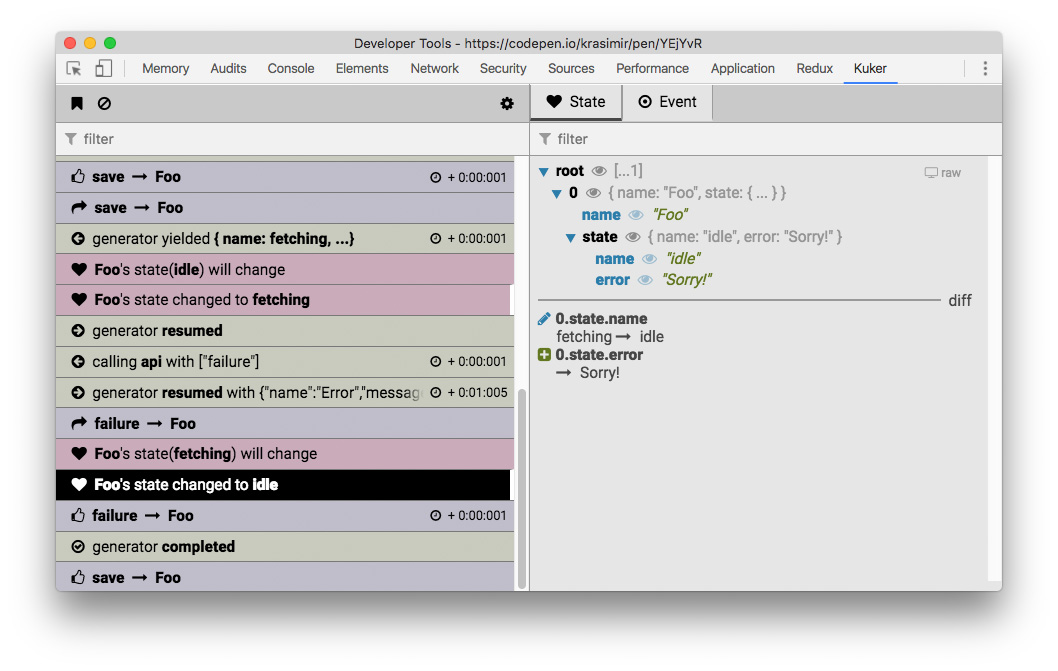This screenshot has width=1058, height=671.
Task: Click the raw view monitor icon
Action: click(931, 173)
